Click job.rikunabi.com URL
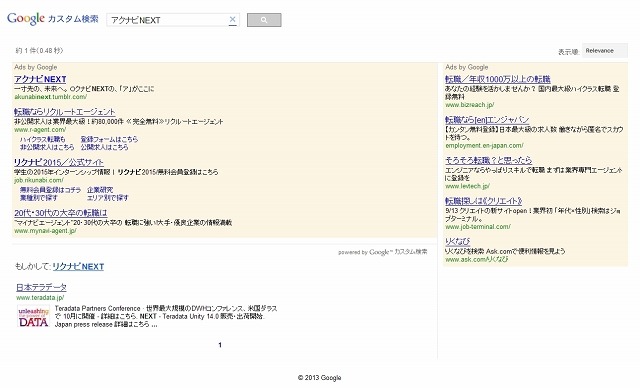Image resolution: width=640 pixels, height=388 pixels. pos(39,180)
